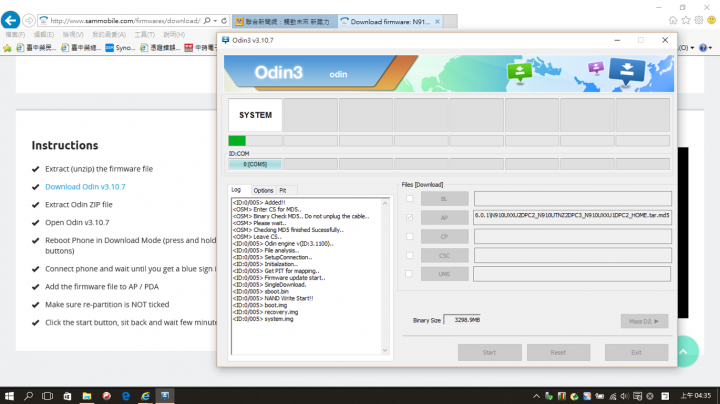Open the Store icon on the taskbar
The height and width of the screenshot is (404, 720).
(67, 396)
